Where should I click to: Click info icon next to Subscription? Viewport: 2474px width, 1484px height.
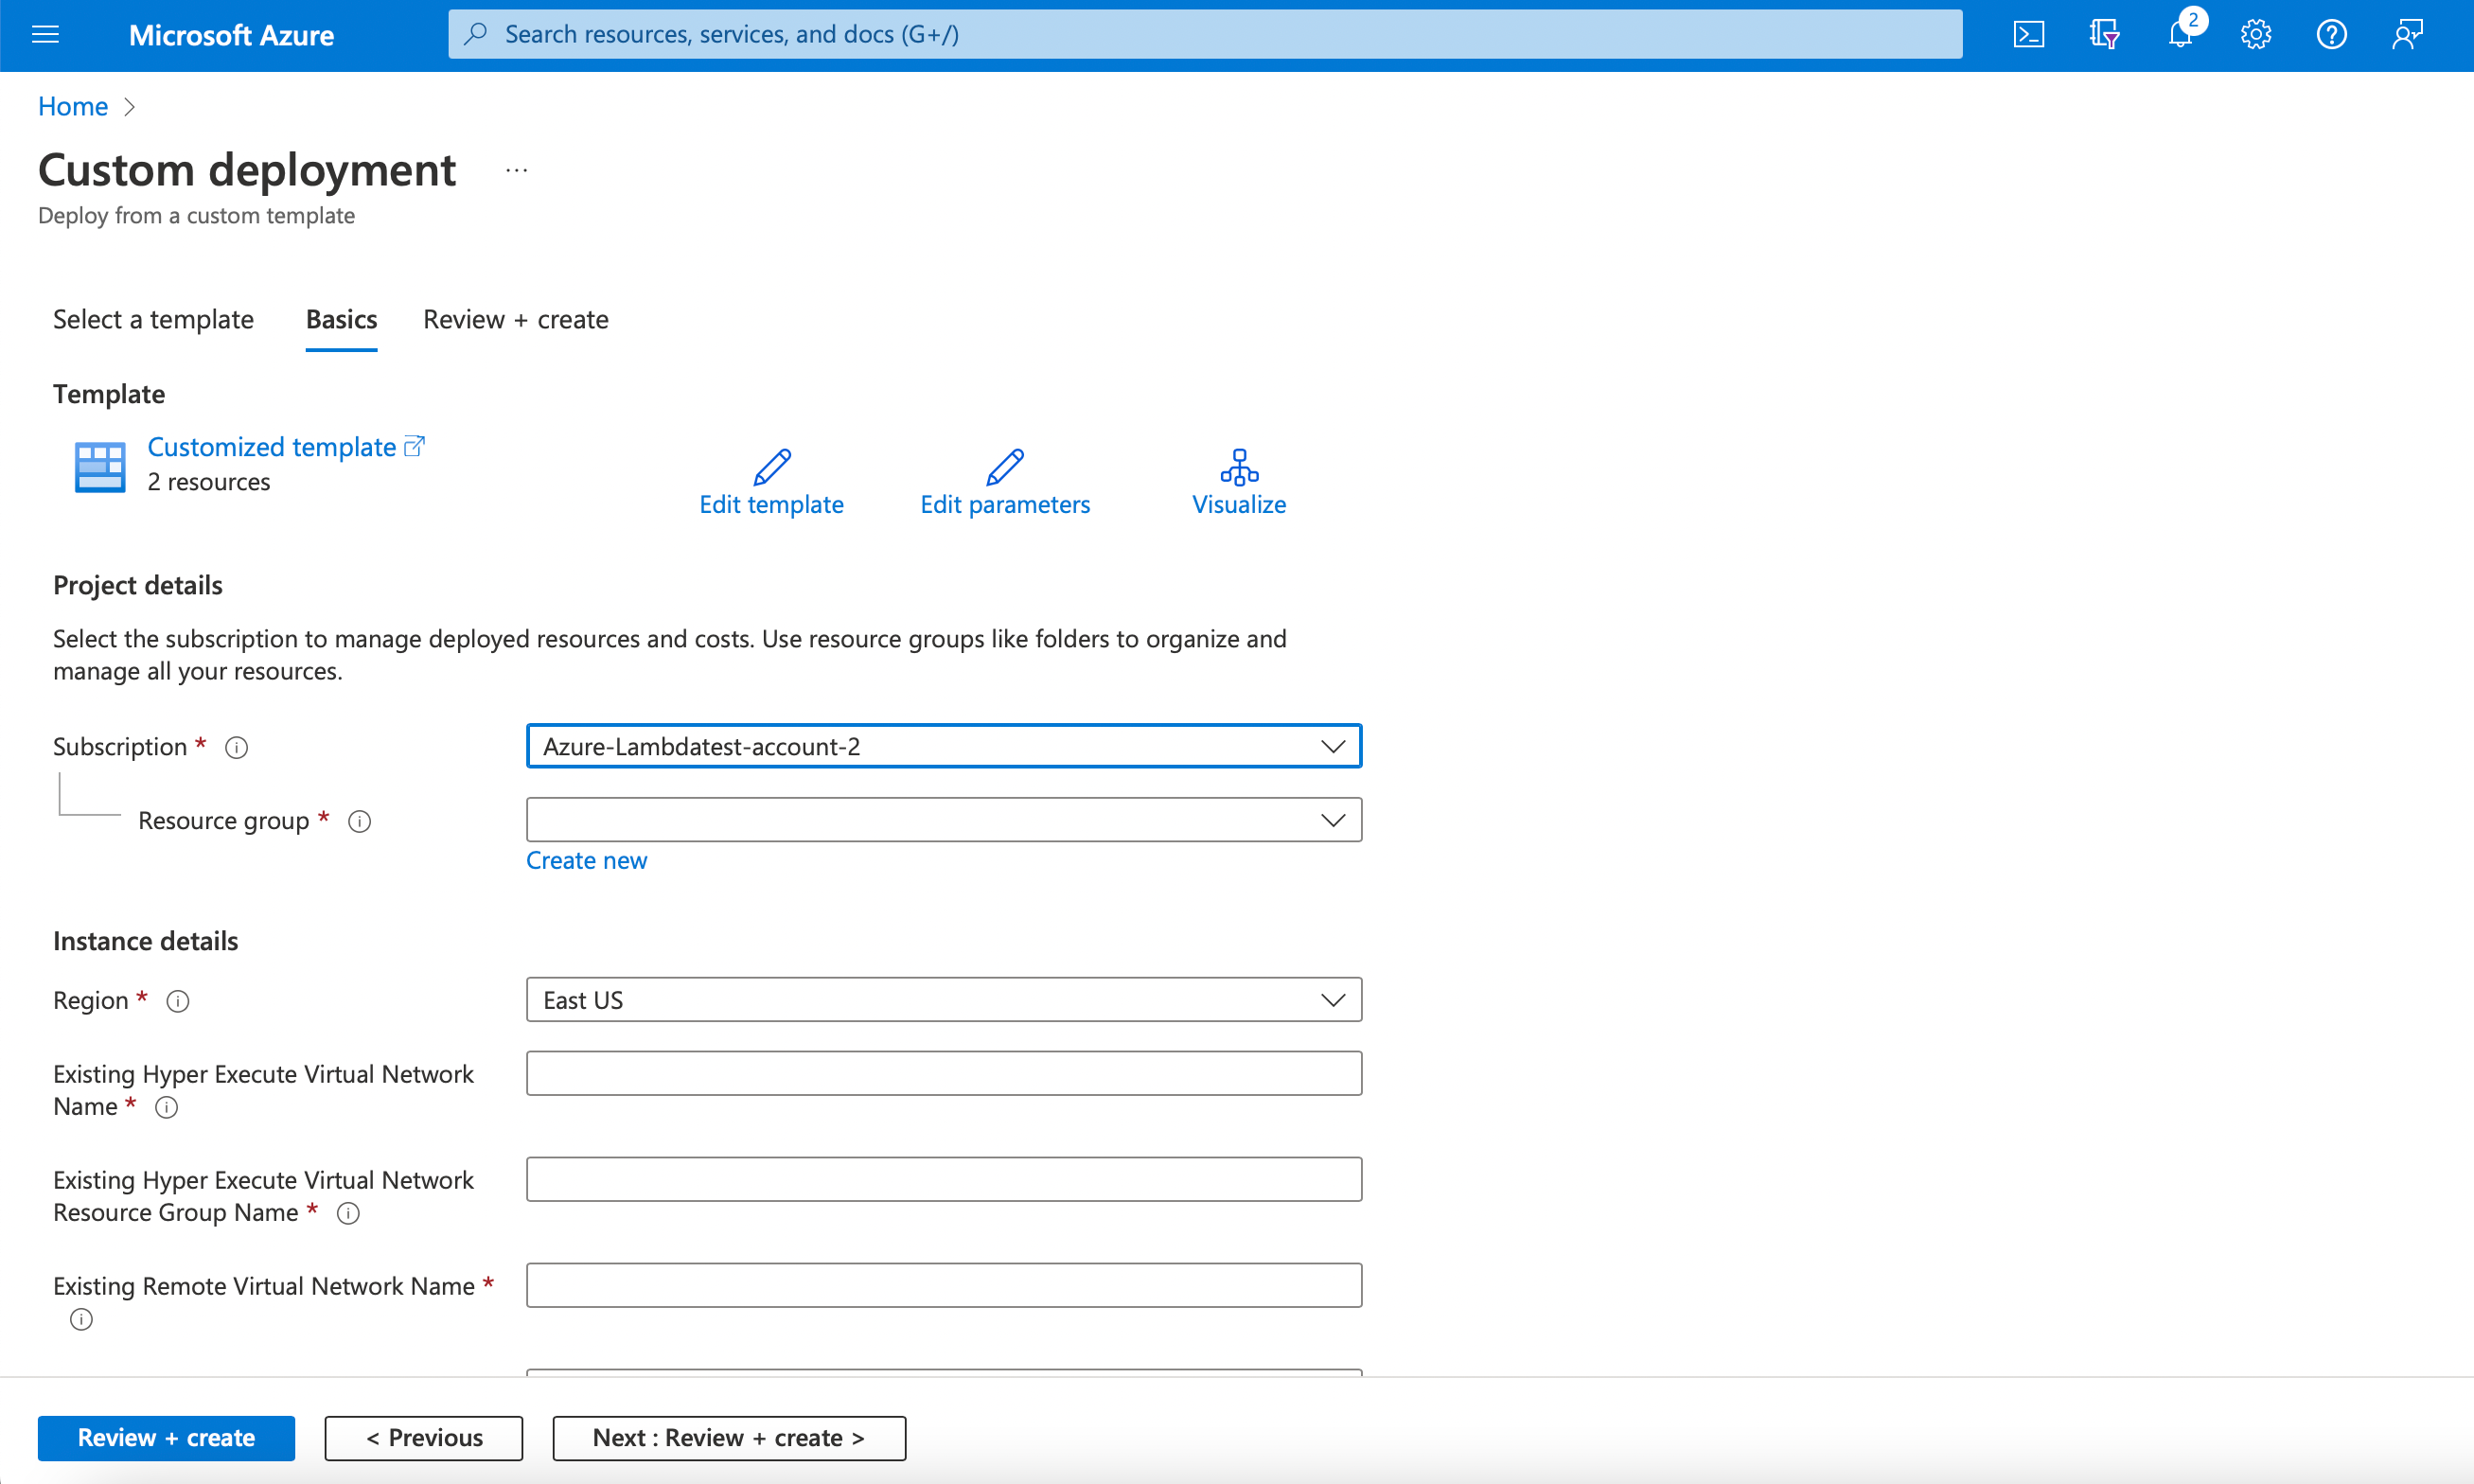[236, 747]
